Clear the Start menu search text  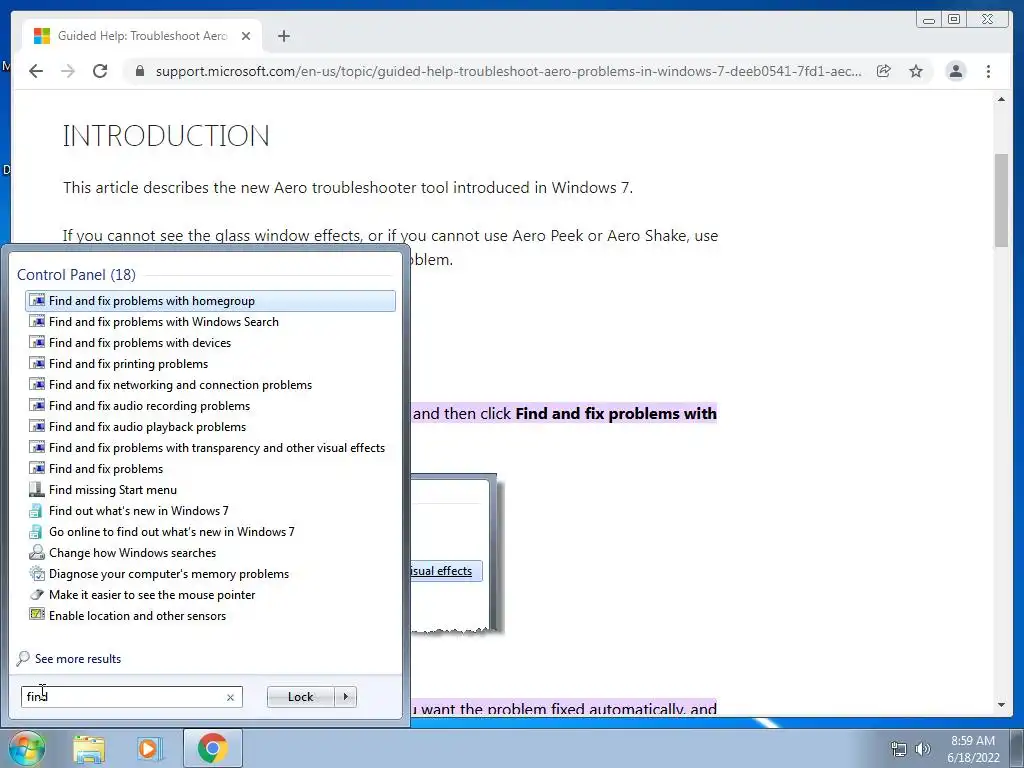[x=230, y=697]
